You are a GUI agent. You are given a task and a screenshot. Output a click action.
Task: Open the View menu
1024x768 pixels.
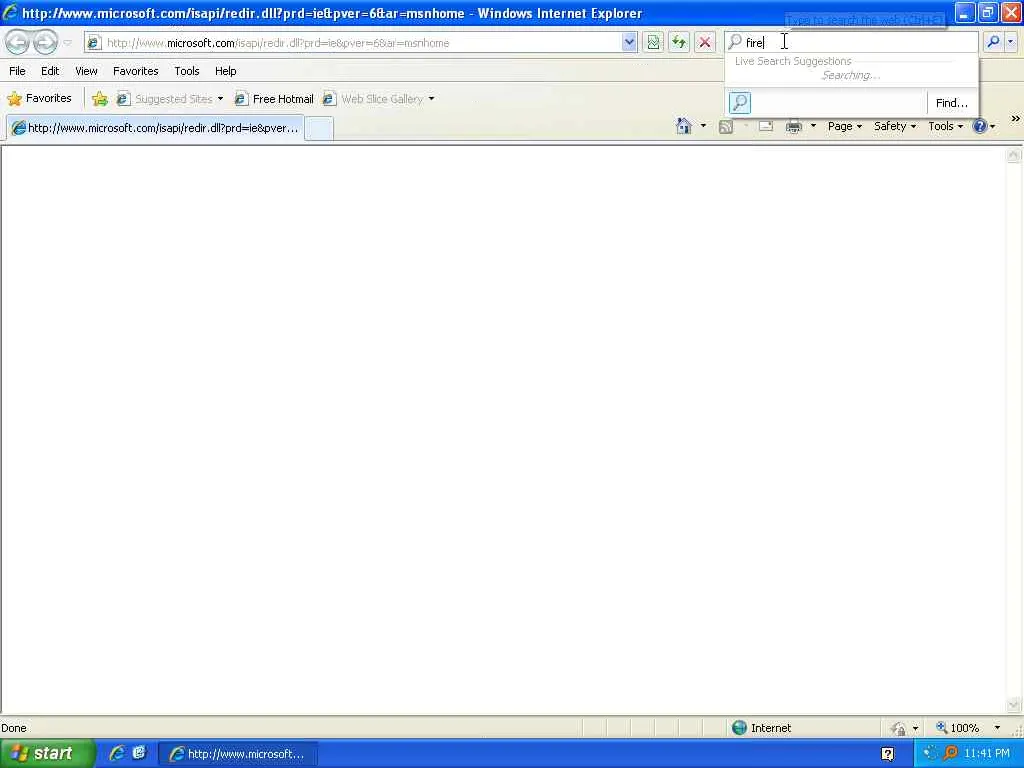(86, 71)
